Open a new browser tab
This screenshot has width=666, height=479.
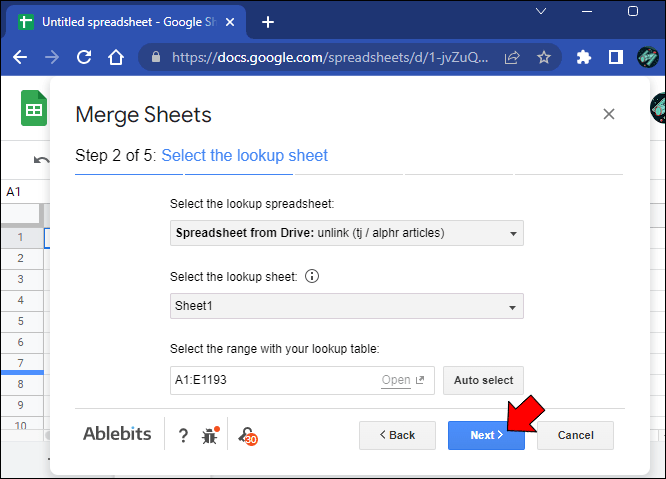(x=268, y=21)
